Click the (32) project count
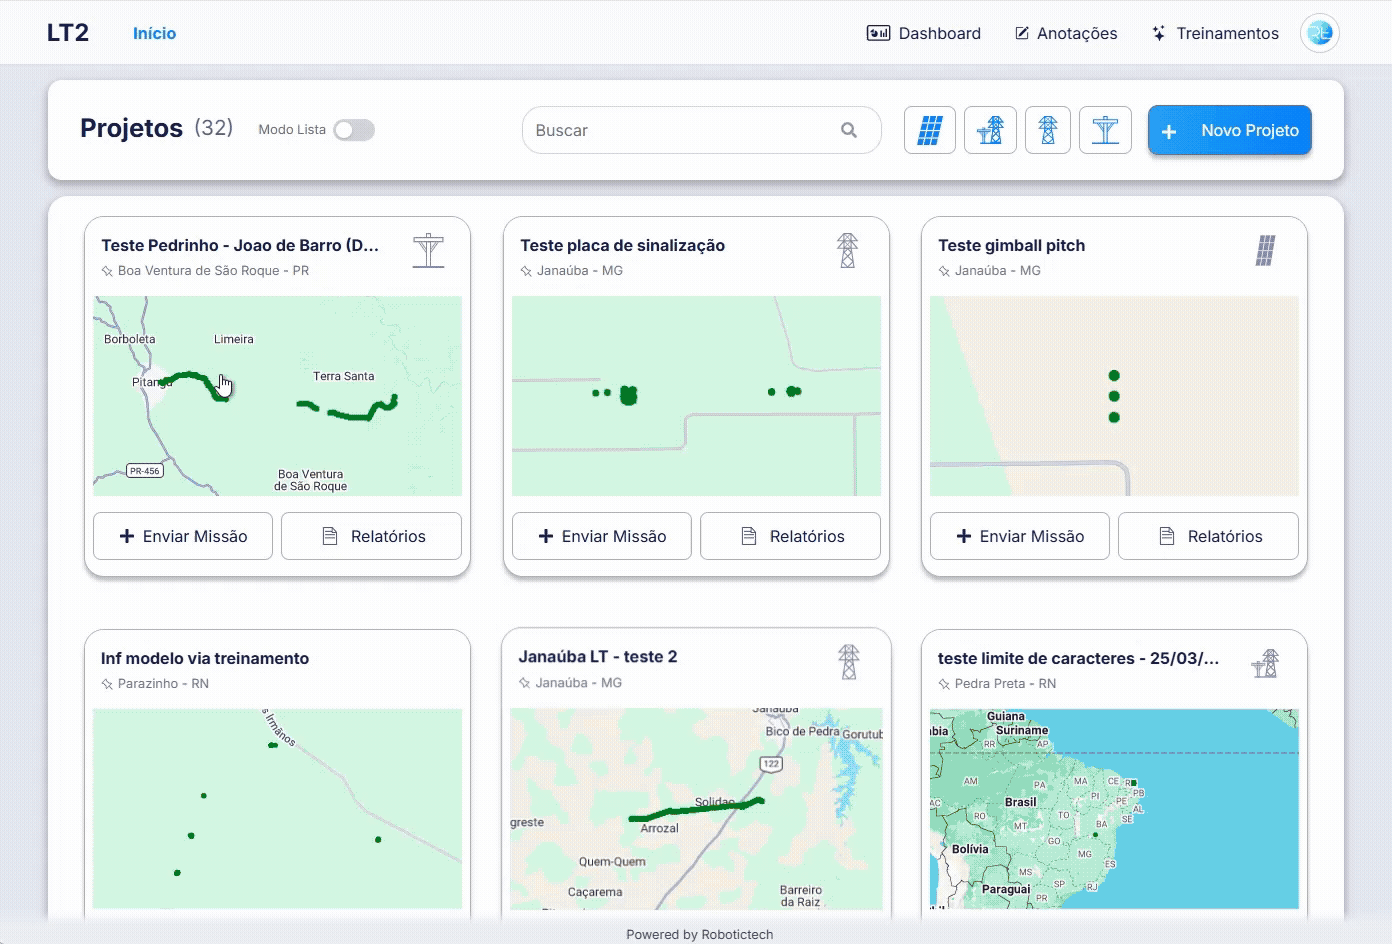 click(x=213, y=128)
